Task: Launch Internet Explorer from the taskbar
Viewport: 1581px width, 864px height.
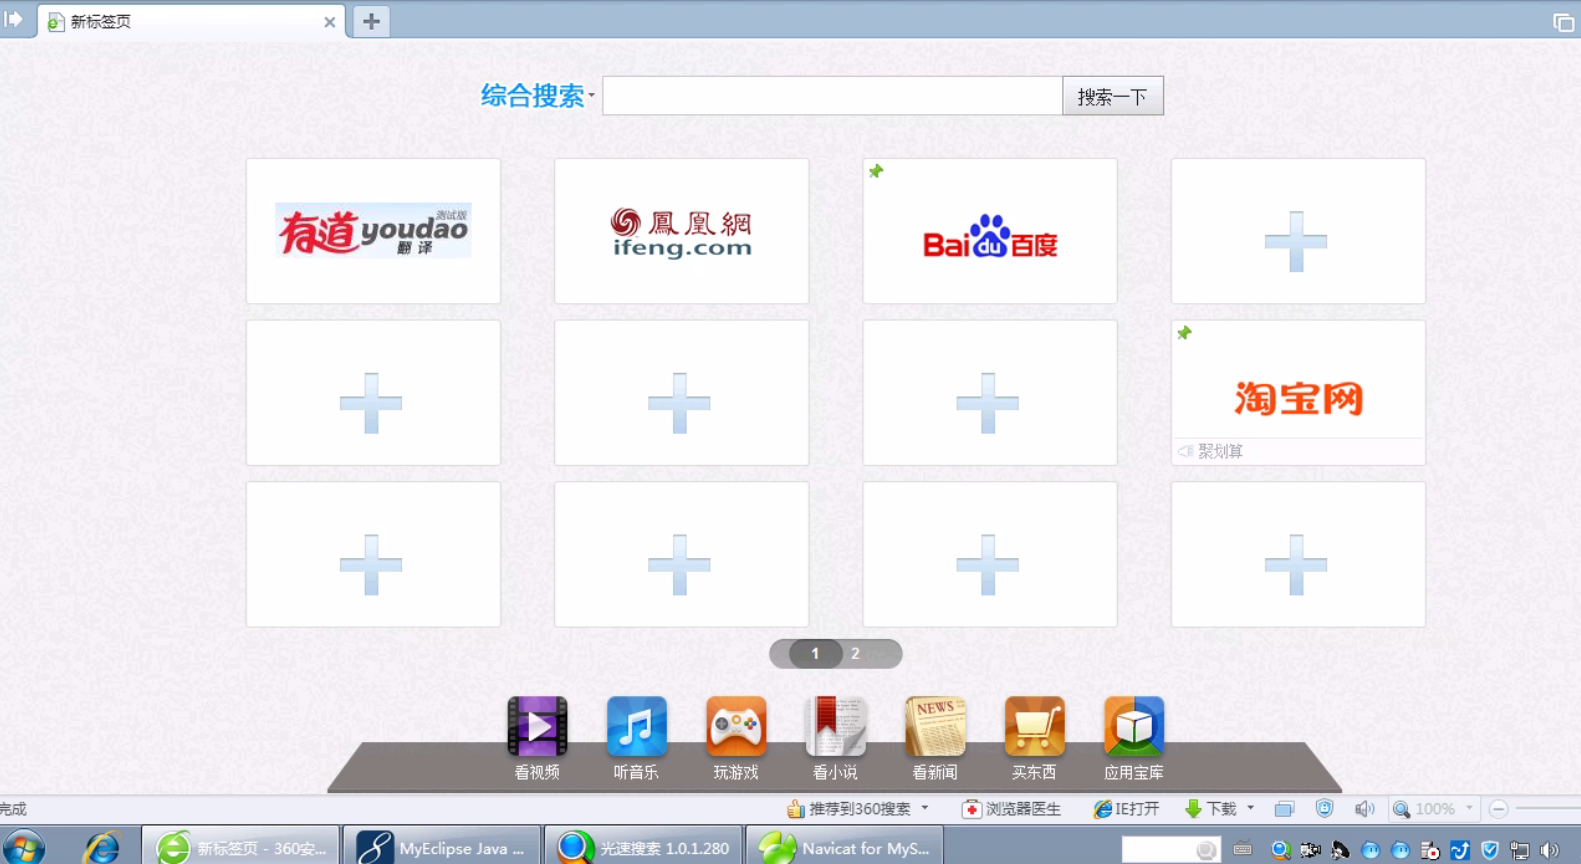Action: (101, 848)
